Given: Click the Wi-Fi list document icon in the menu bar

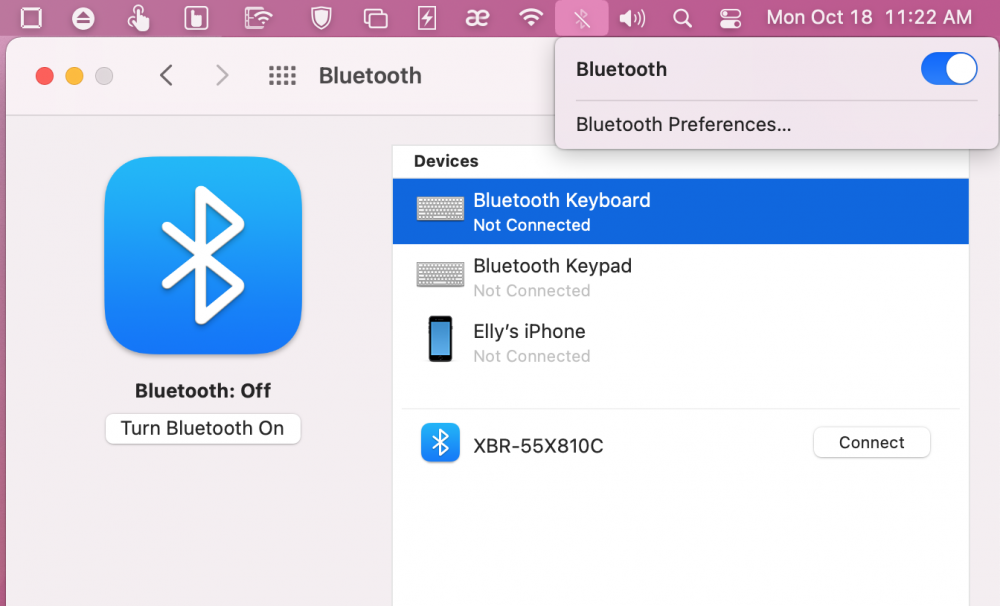Looking at the screenshot, I should click(258, 18).
